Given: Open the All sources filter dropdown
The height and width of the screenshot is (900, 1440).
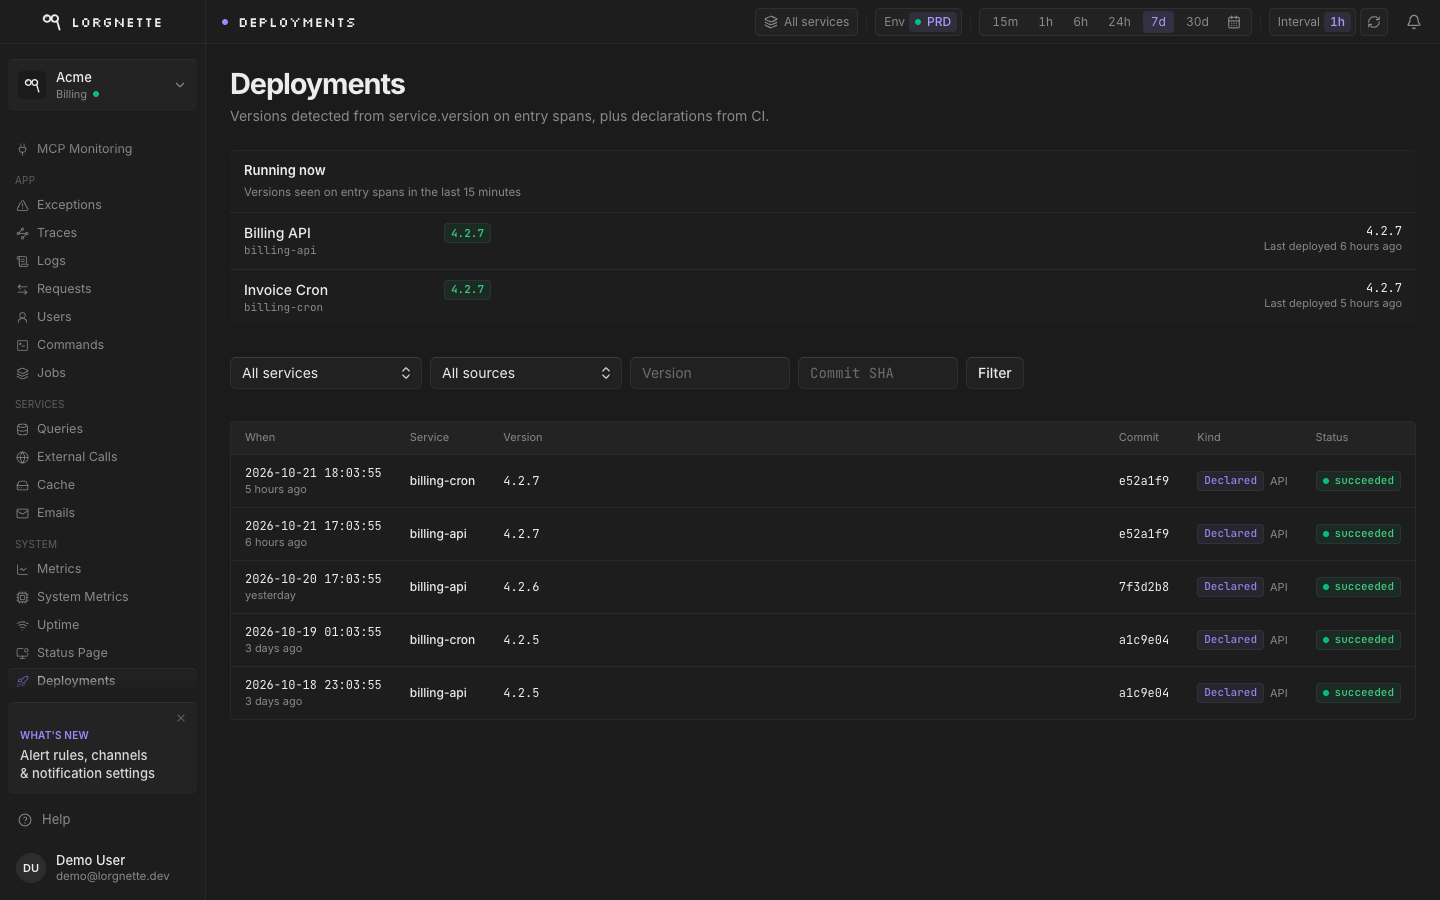Looking at the screenshot, I should pos(526,373).
